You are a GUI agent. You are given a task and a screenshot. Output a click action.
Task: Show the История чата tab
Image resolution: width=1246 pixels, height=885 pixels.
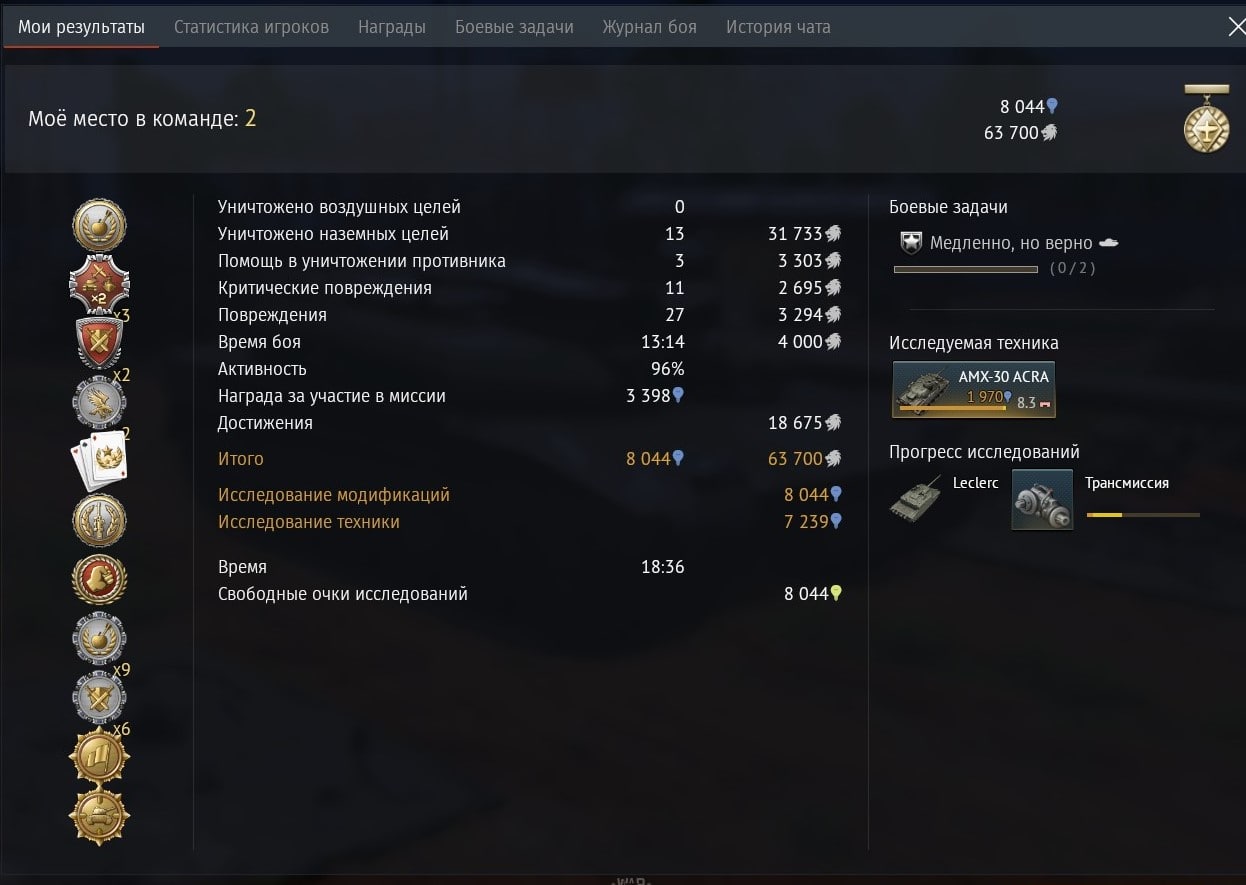point(778,27)
